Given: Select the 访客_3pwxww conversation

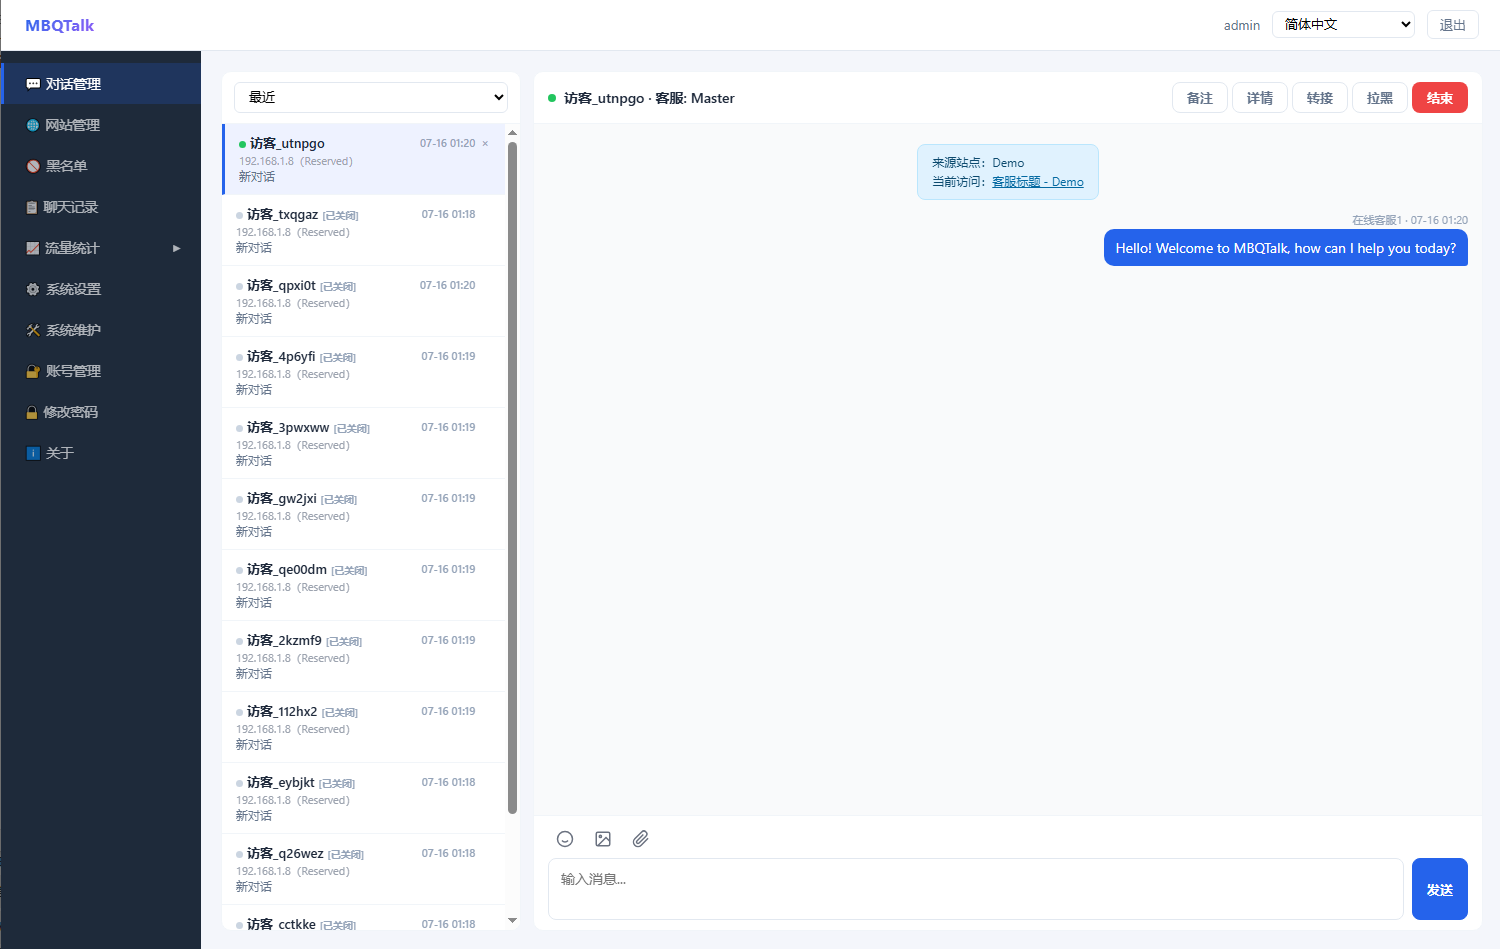Looking at the screenshot, I should pyautogui.click(x=364, y=443).
